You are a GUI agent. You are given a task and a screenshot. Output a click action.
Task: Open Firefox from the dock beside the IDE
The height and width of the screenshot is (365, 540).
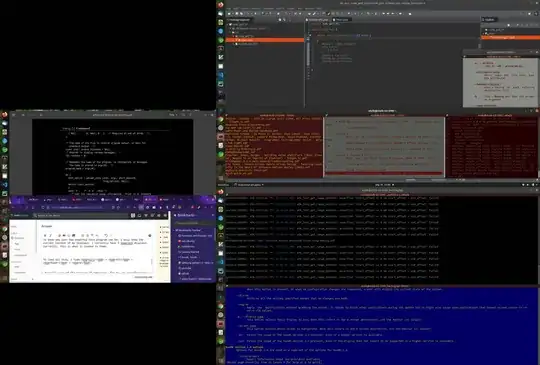tap(220, 5)
